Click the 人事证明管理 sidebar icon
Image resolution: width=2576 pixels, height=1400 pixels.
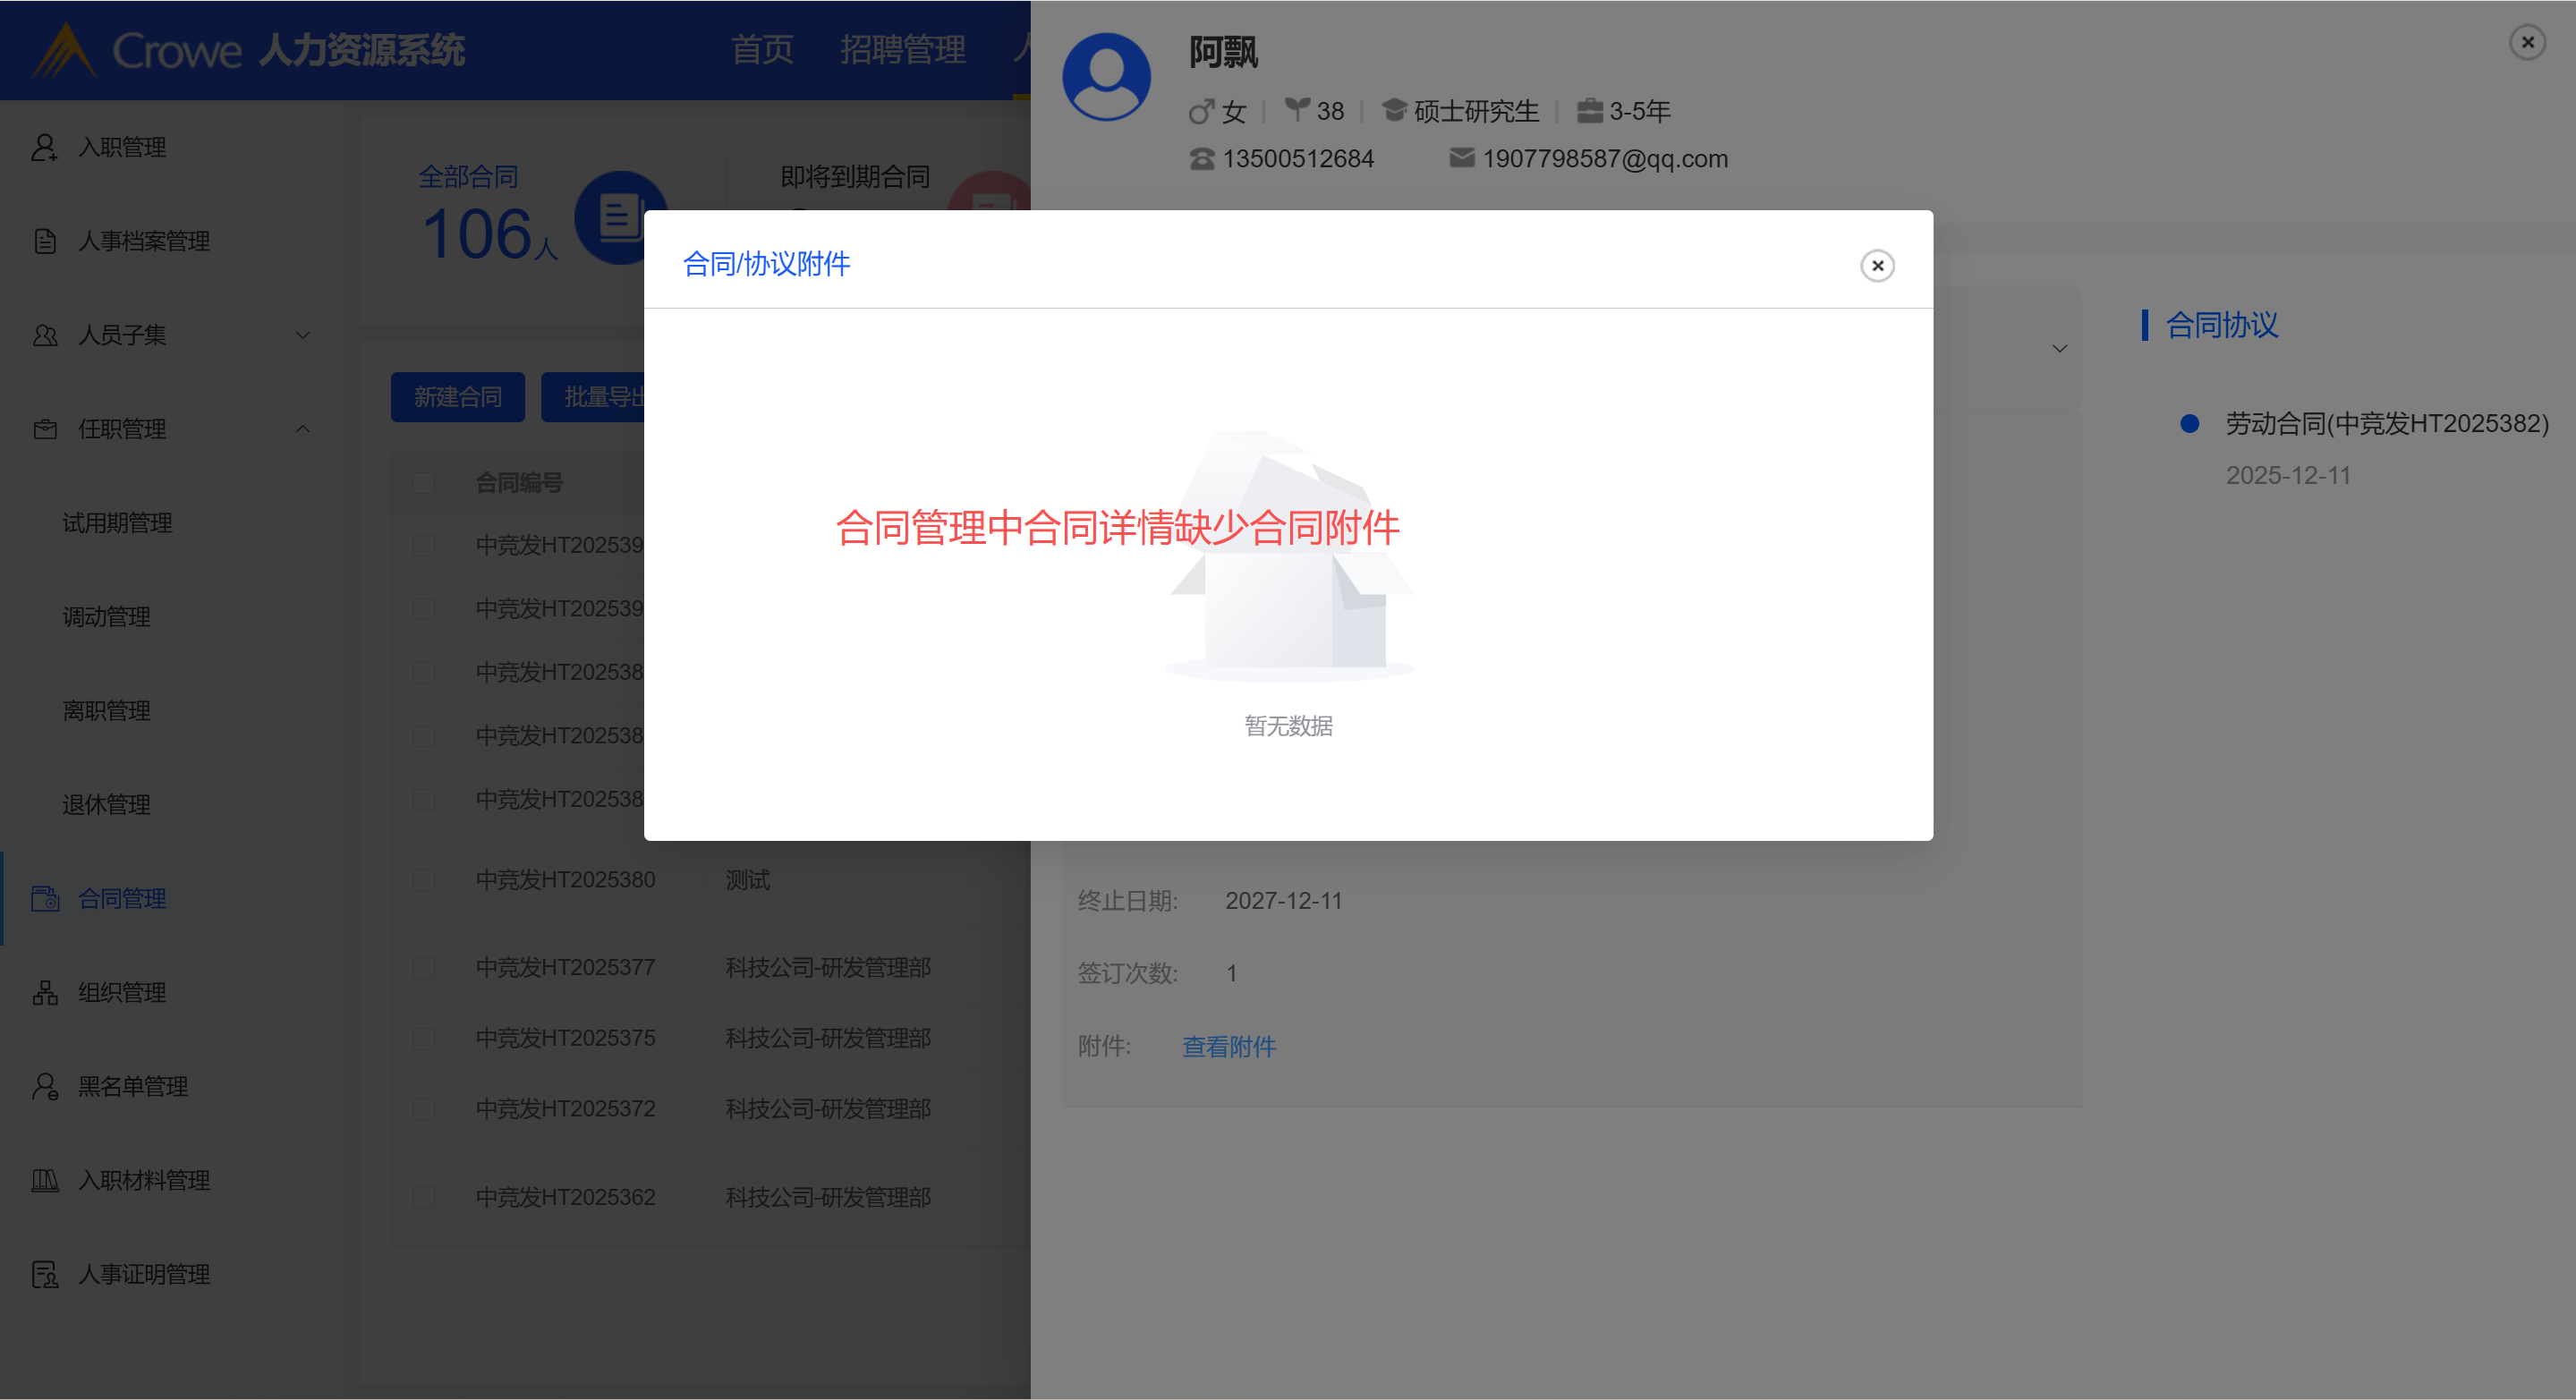point(44,1274)
